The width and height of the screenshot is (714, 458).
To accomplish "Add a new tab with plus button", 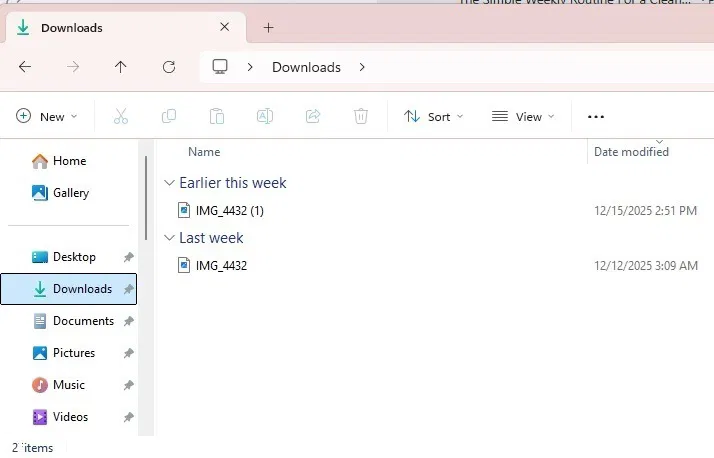I will pos(269,28).
